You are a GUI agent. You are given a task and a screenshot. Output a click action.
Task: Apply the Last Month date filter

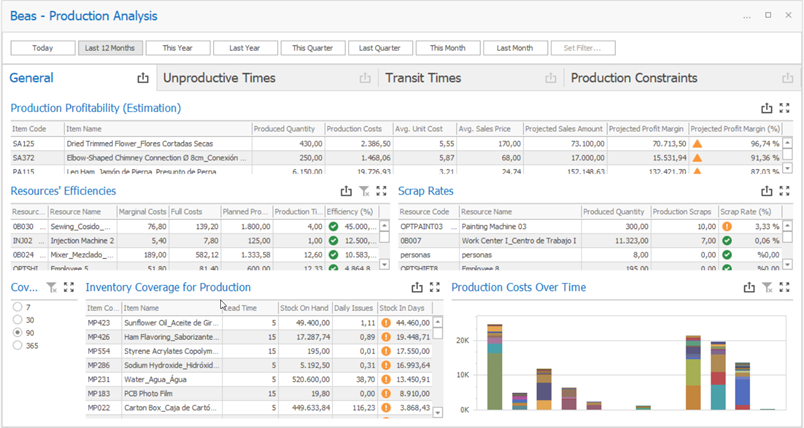(515, 48)
